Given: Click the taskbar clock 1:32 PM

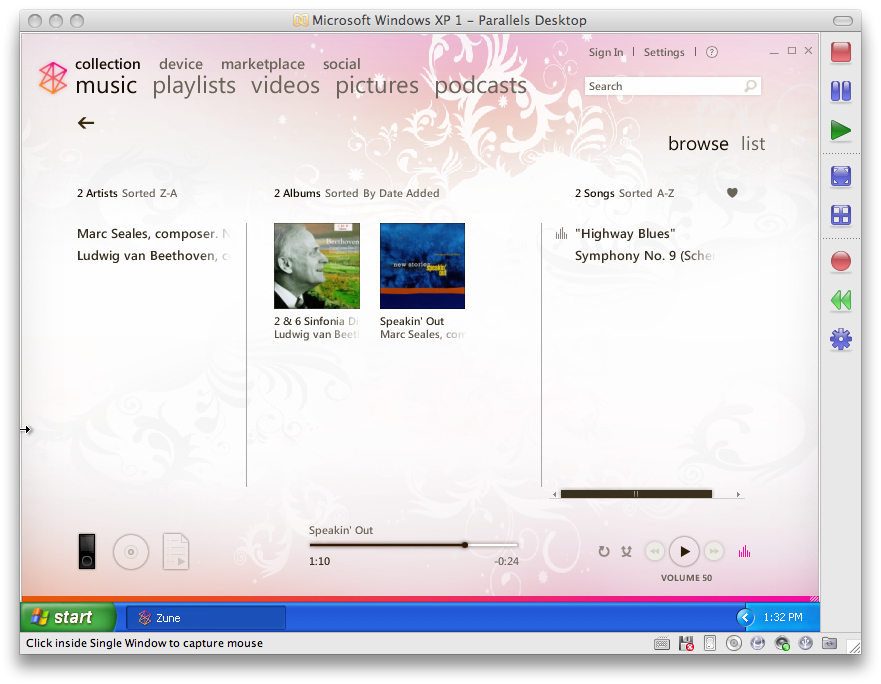Looking at the screenshot, I should 783,617.
